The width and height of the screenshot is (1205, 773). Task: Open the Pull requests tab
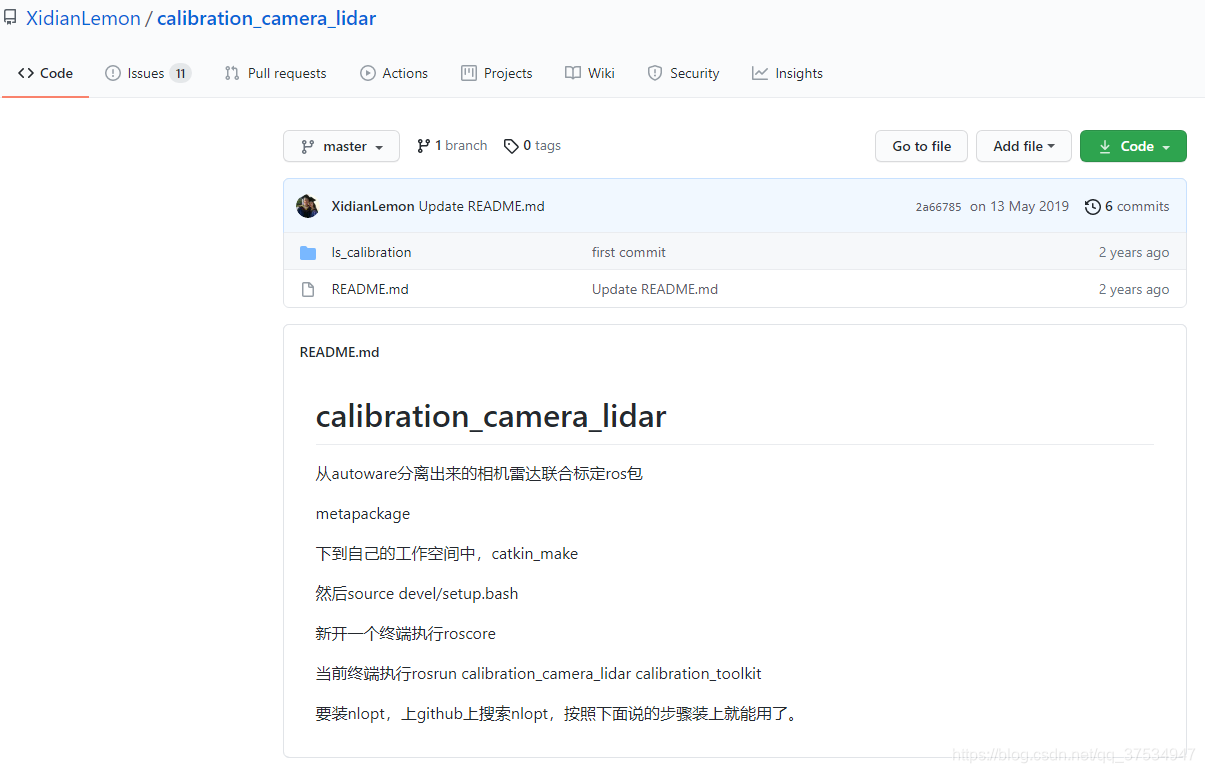276,73
